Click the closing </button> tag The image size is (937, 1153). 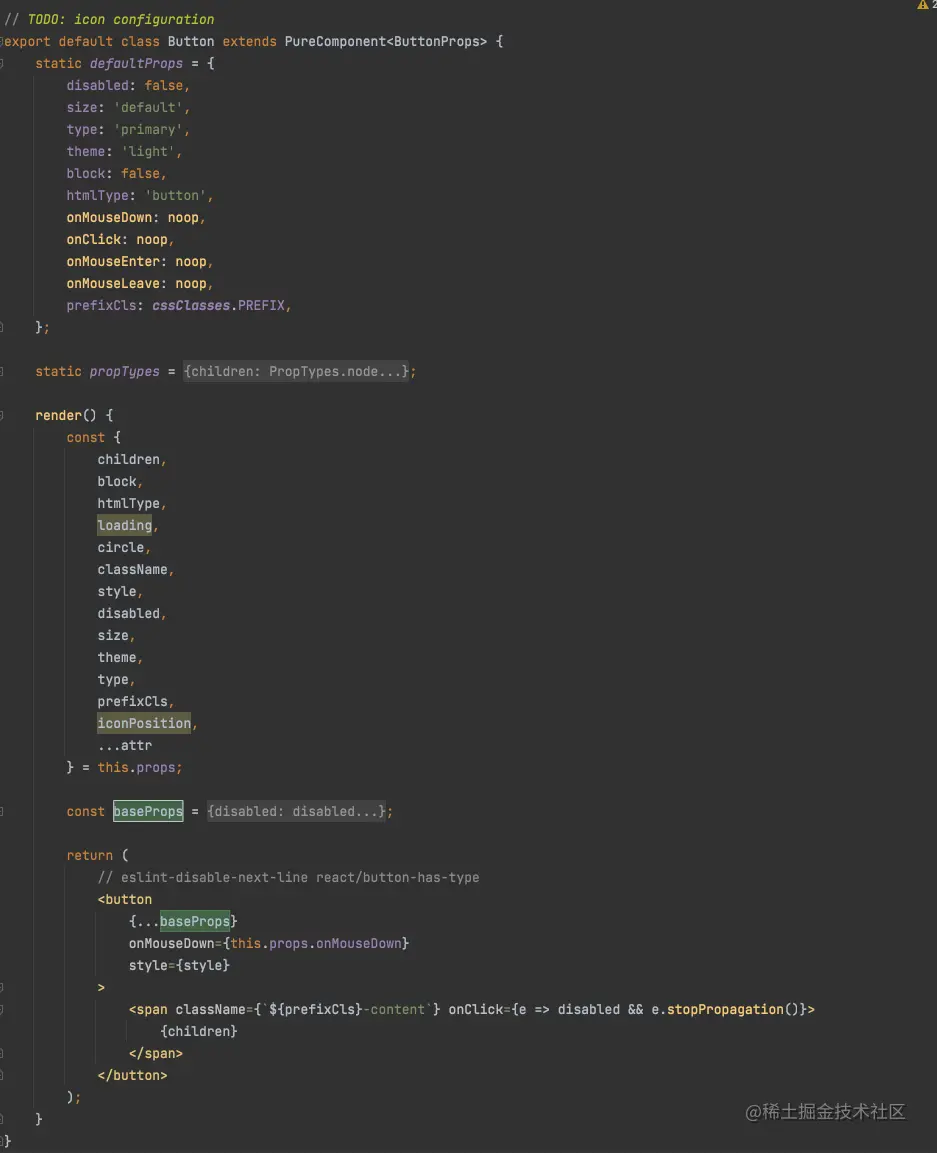coord(132,1075)
